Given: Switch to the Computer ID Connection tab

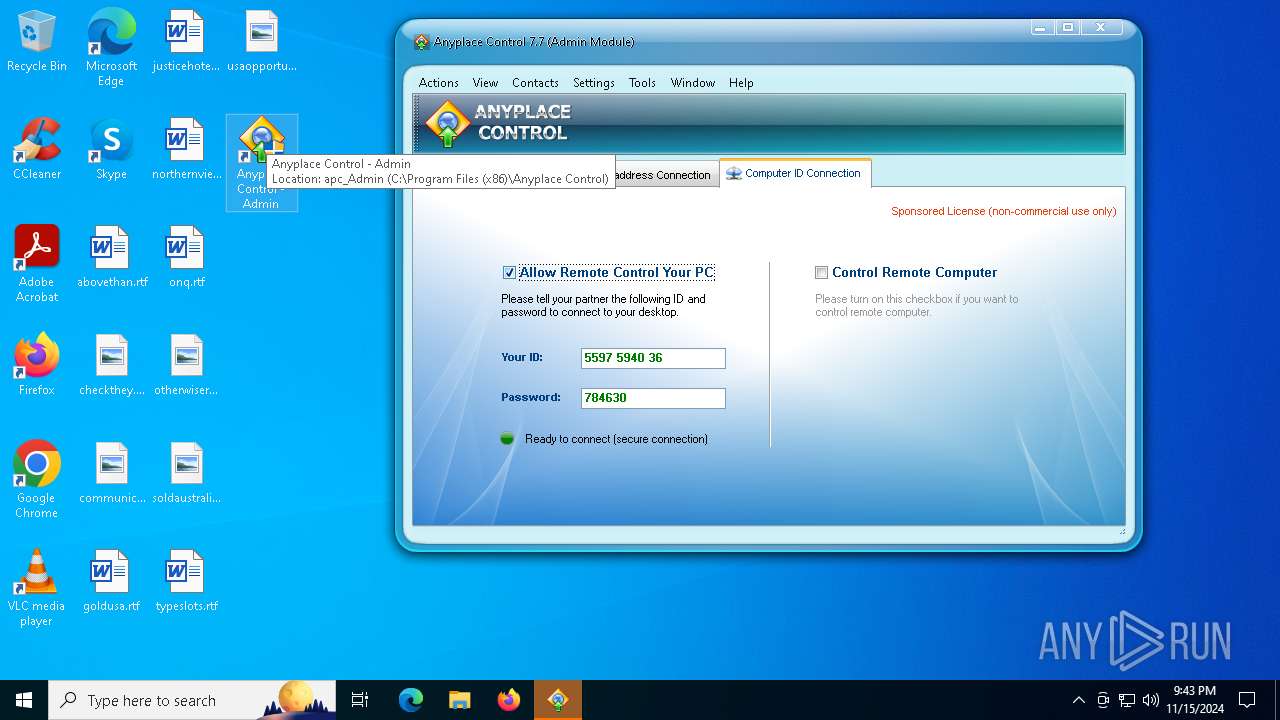Looking at the screenshot, I should (x=794, y=174).
